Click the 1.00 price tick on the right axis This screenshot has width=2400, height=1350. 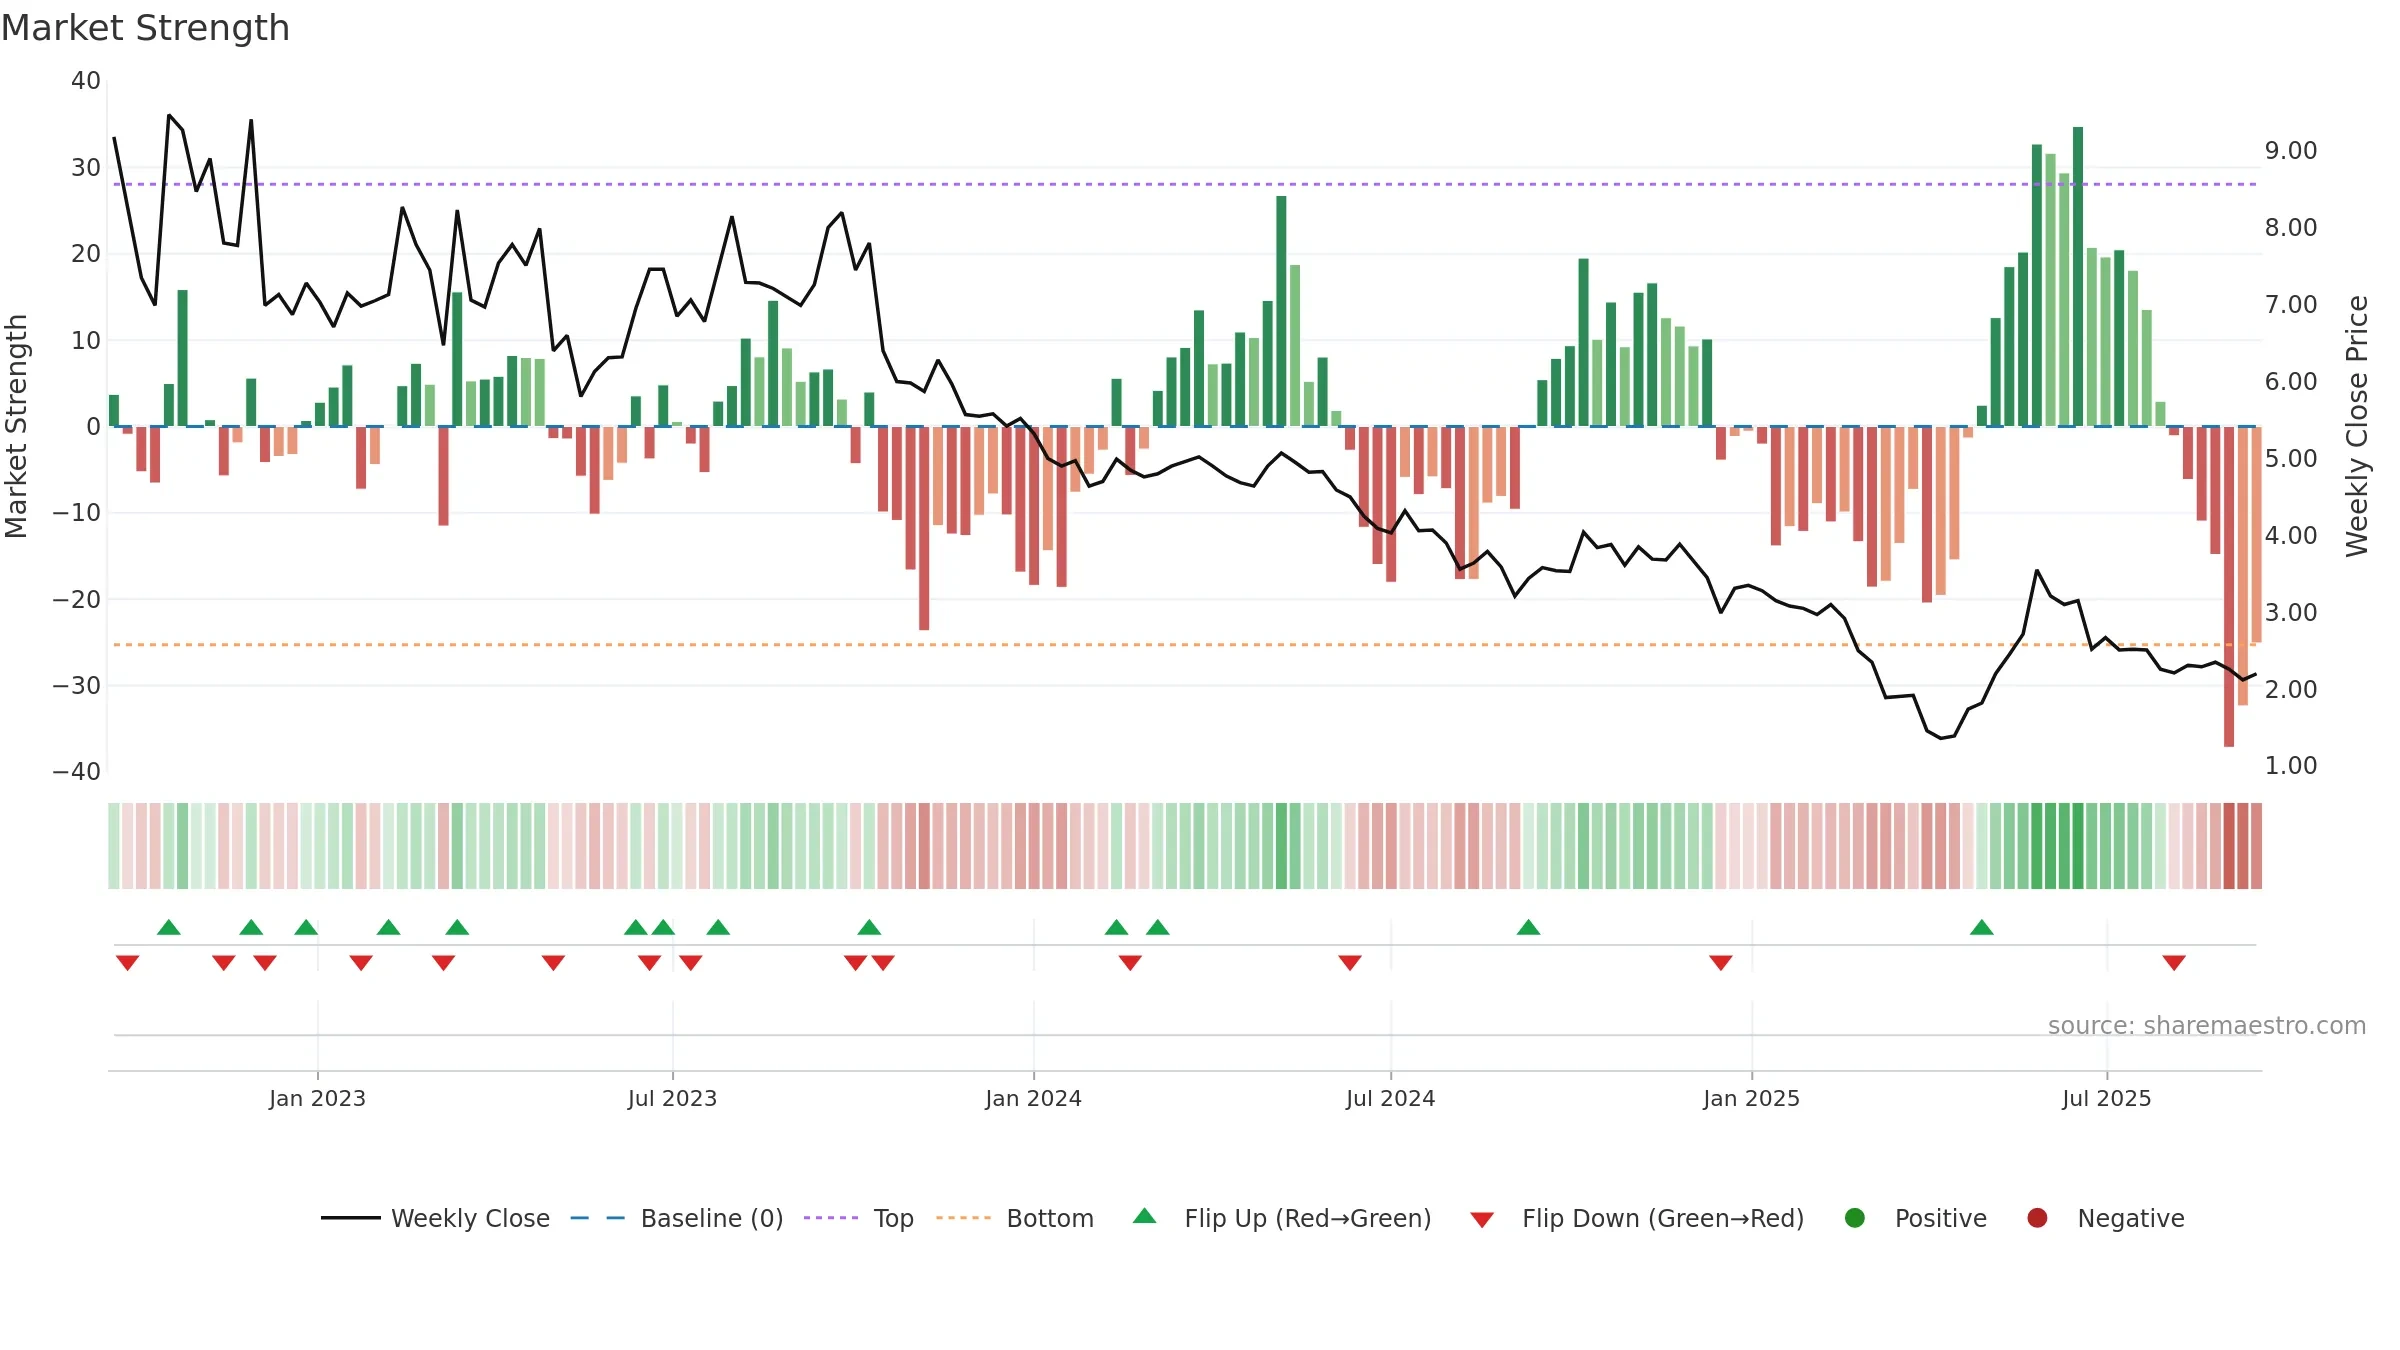click(2291, 765)
